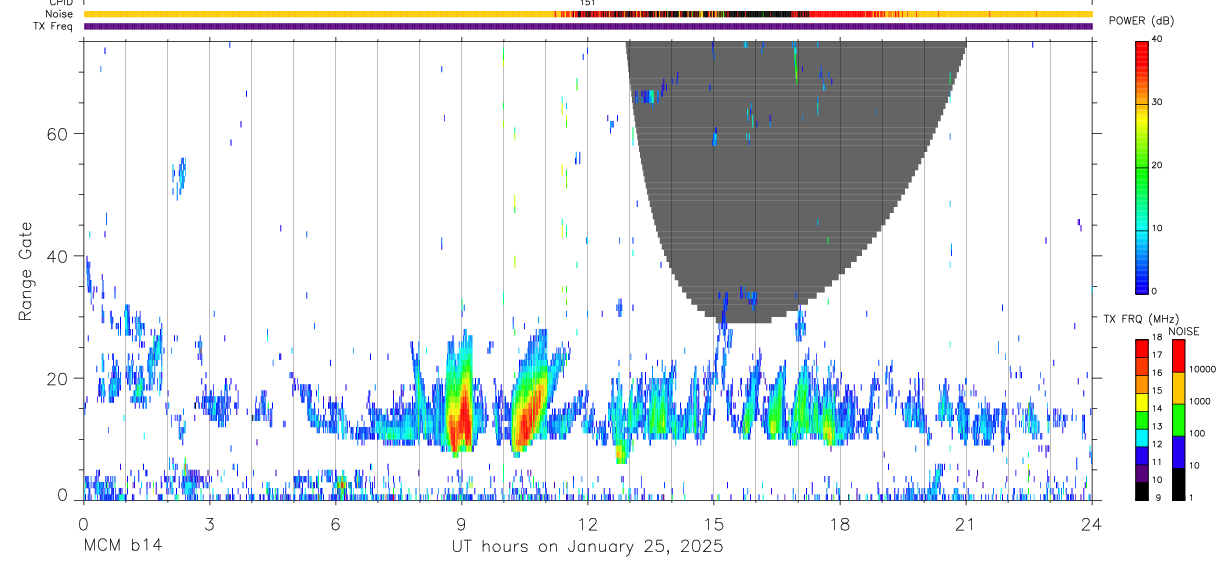The height and width of the screenshot is (567, 1228).
Task: Click the 21 hour tick on time axis
Action: pos(965,524)
